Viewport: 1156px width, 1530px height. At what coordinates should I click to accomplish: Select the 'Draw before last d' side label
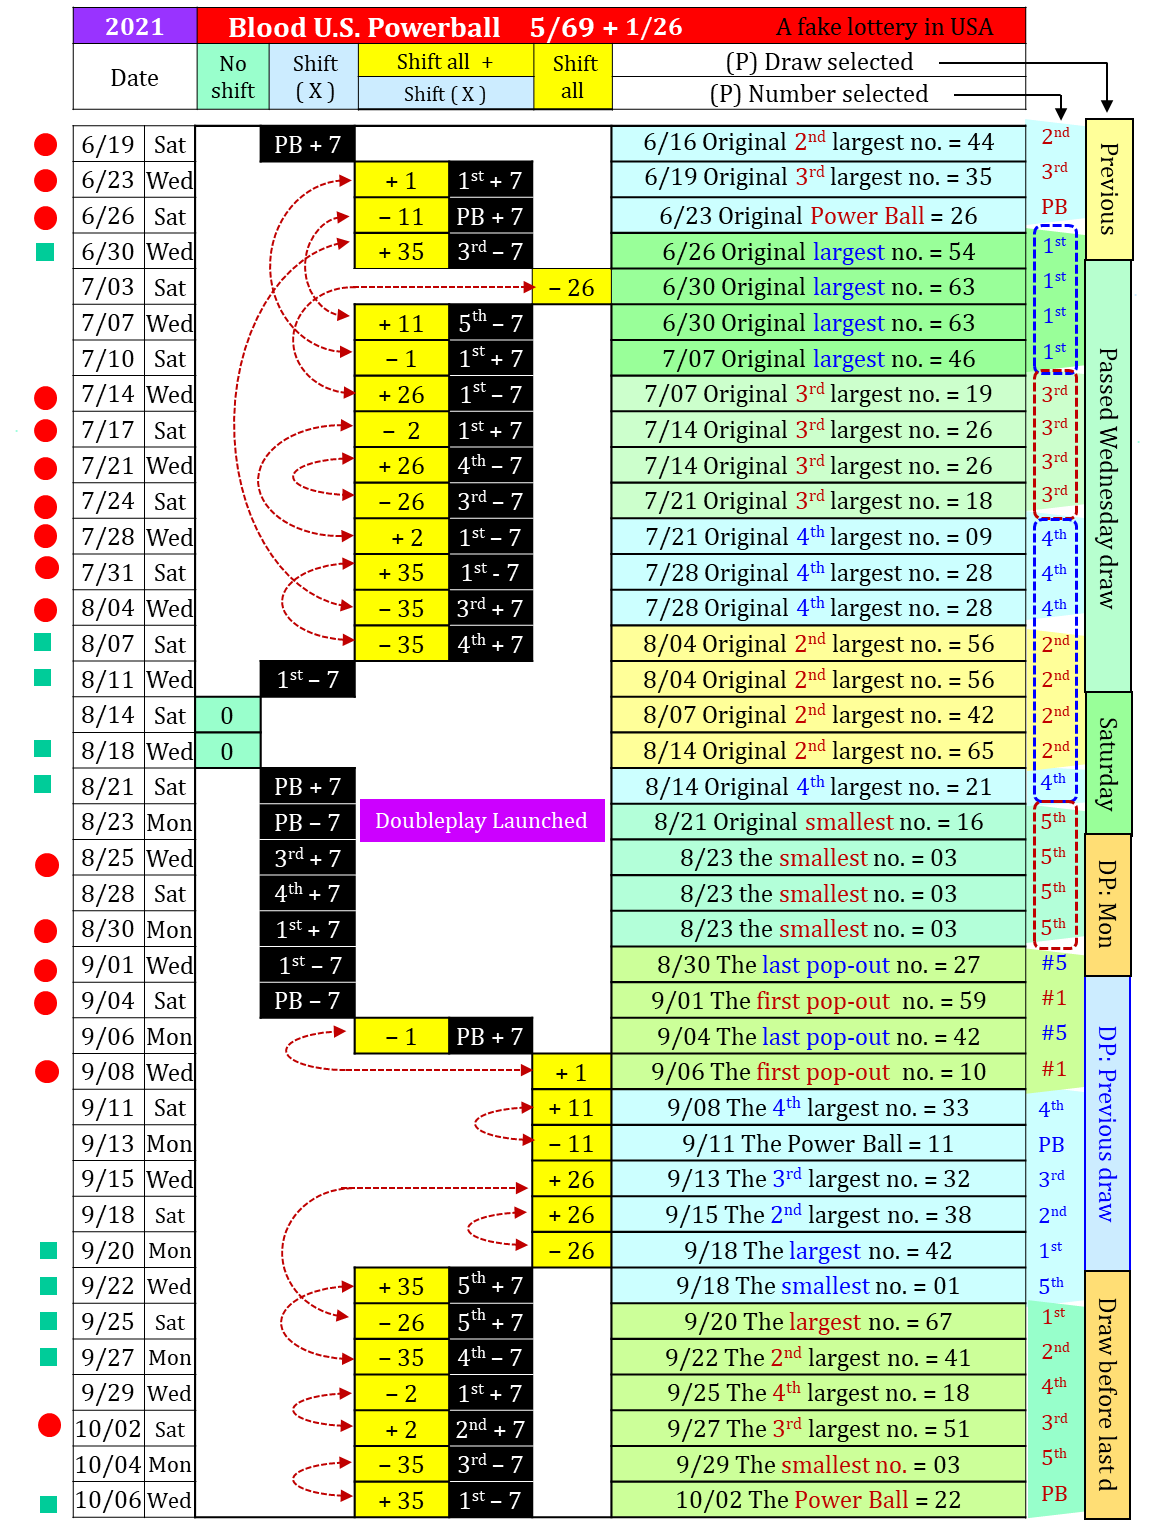point(1107,1394)
